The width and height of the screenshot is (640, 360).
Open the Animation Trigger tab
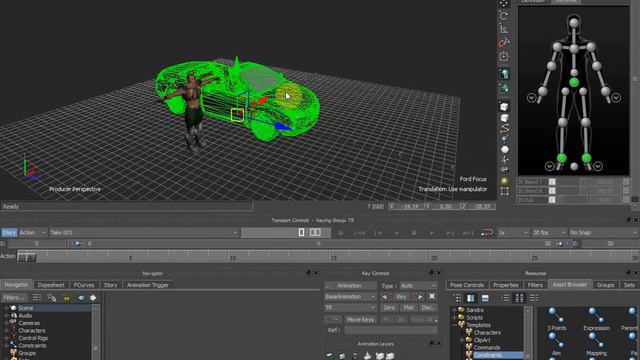(148, 285)
